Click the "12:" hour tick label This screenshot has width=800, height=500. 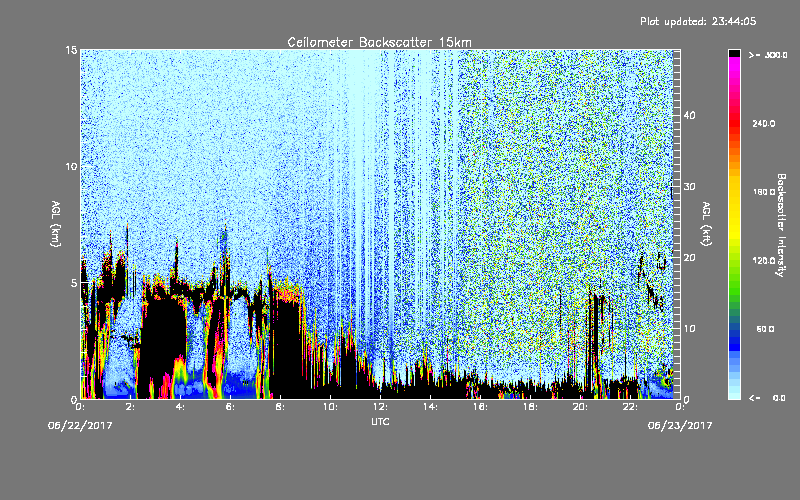coord(380,407)
